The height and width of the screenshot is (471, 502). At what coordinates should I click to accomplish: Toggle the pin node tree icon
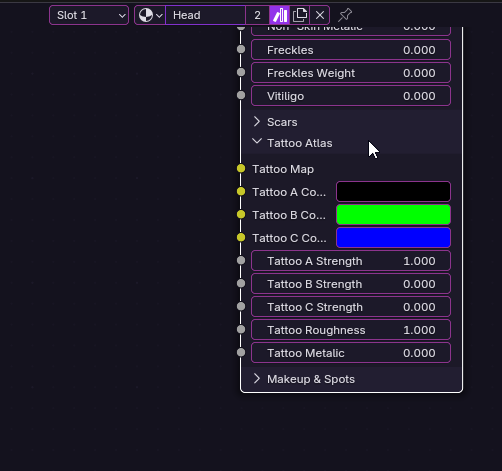tap(345, 15)
